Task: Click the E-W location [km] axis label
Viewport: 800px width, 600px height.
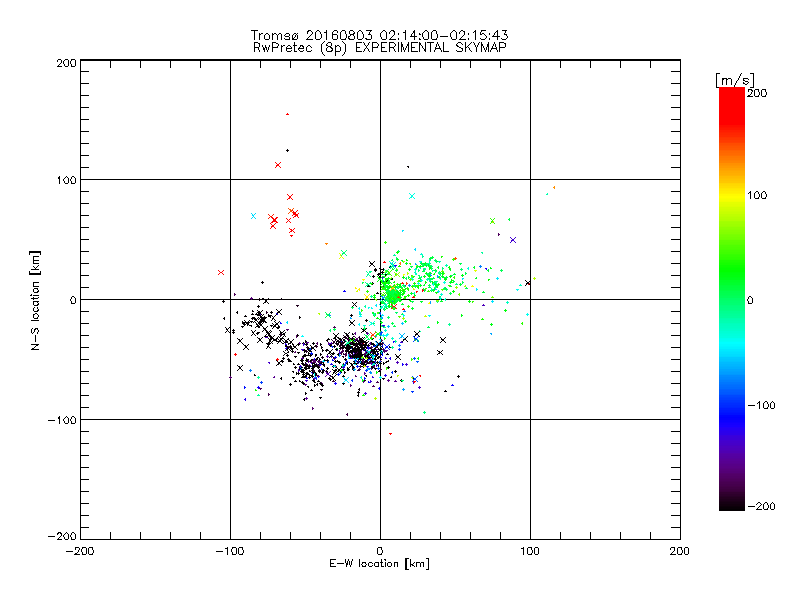Action: click(x=379, y=564)
